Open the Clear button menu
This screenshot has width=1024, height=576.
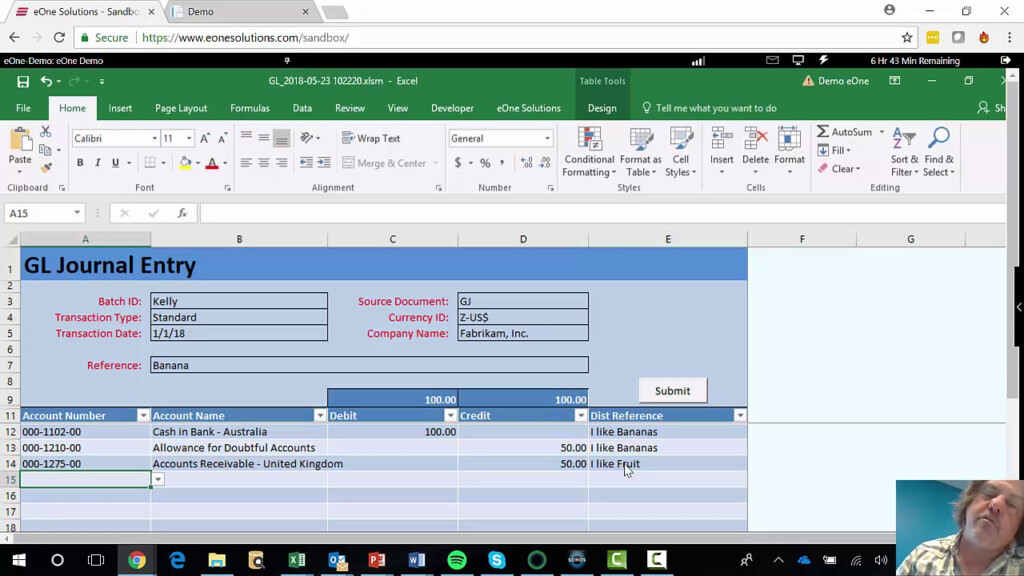tap(839, 168)
